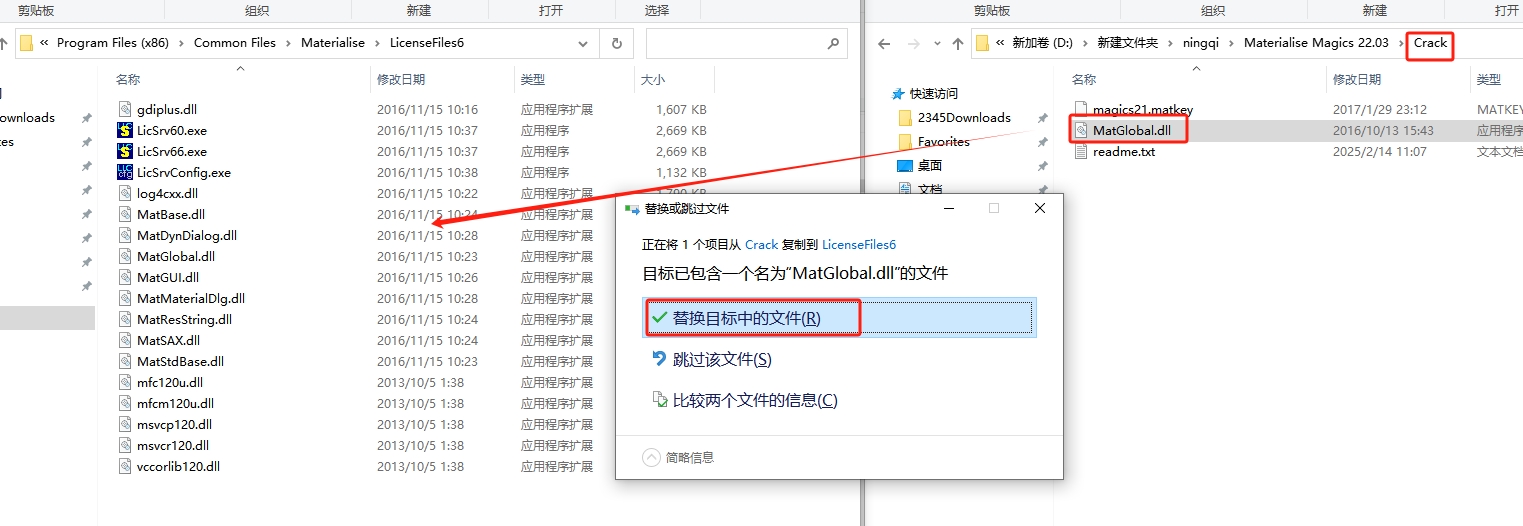1523x526 pixels.
Task: Go up one level in right window
Action: click(x=957, y=44)
